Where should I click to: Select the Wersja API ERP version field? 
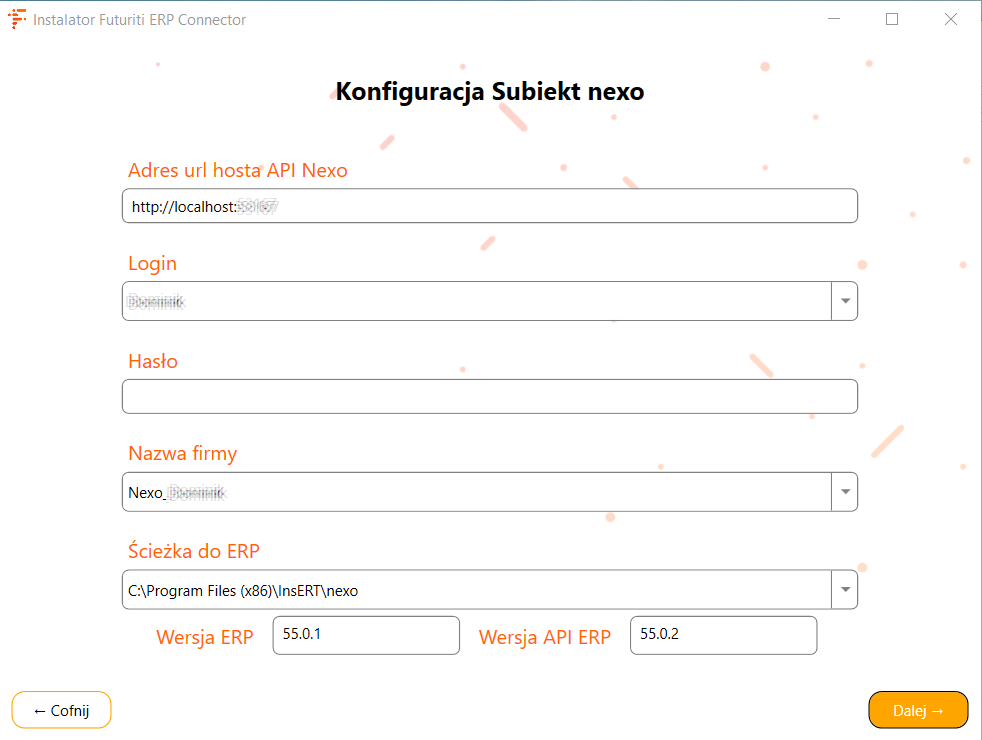coord(723,635)
